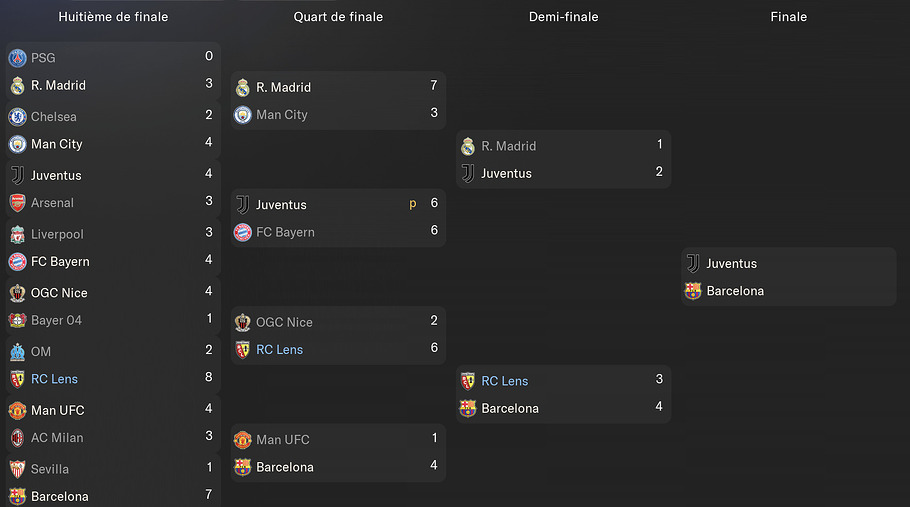
Task: Select Juventus team name in the final
Action: (731, 264)
